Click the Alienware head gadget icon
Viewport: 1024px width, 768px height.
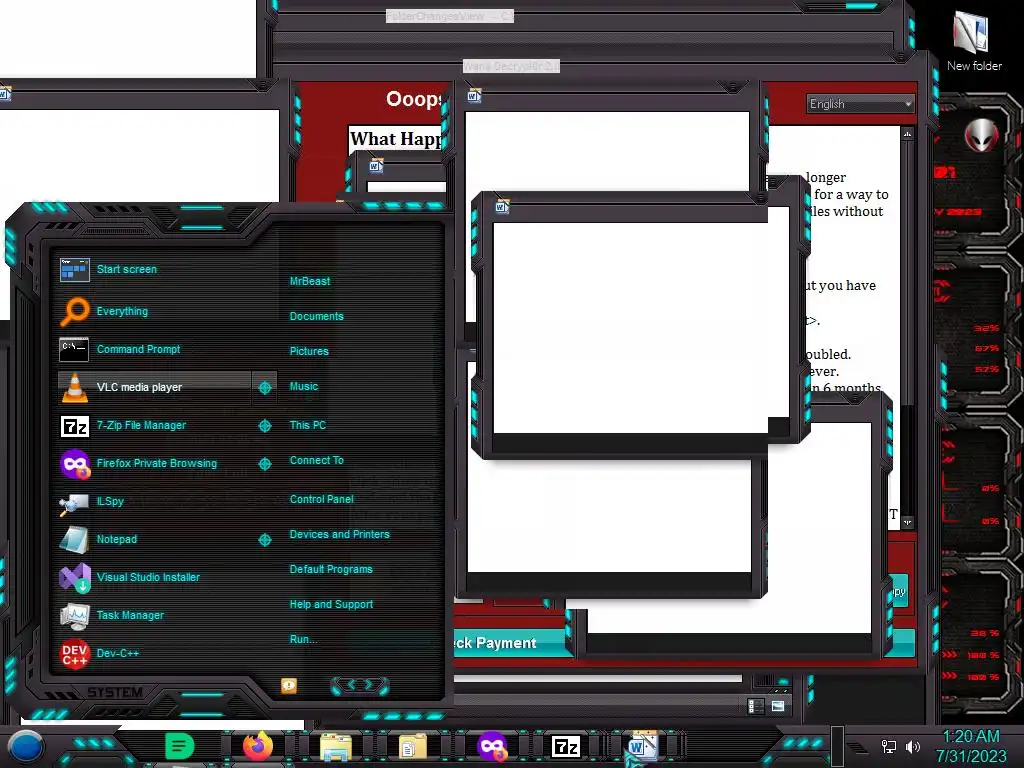981,135
